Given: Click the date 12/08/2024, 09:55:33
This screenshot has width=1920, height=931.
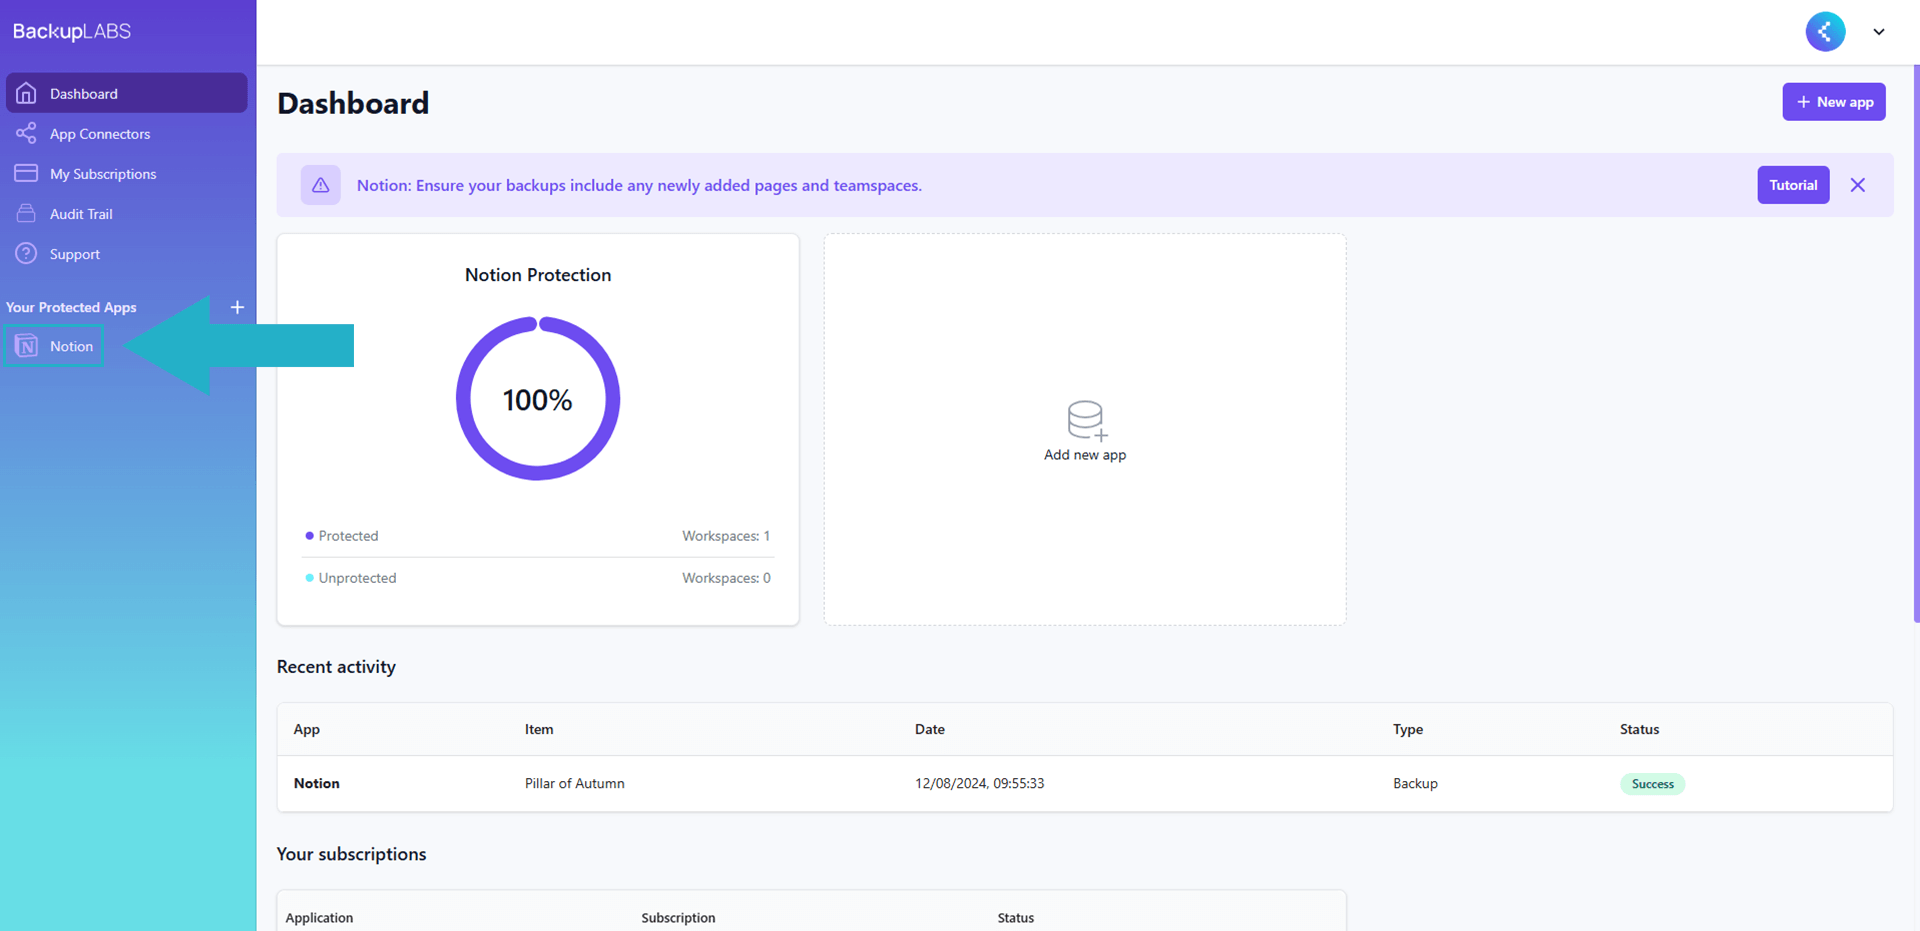Looking at the screenshot, I should pyautogui.click(x=979, y=783).
